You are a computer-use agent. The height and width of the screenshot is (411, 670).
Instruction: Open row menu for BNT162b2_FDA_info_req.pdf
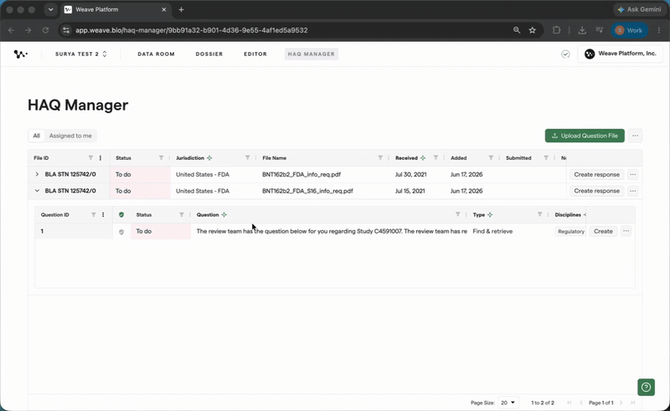[x=633, y=174]
